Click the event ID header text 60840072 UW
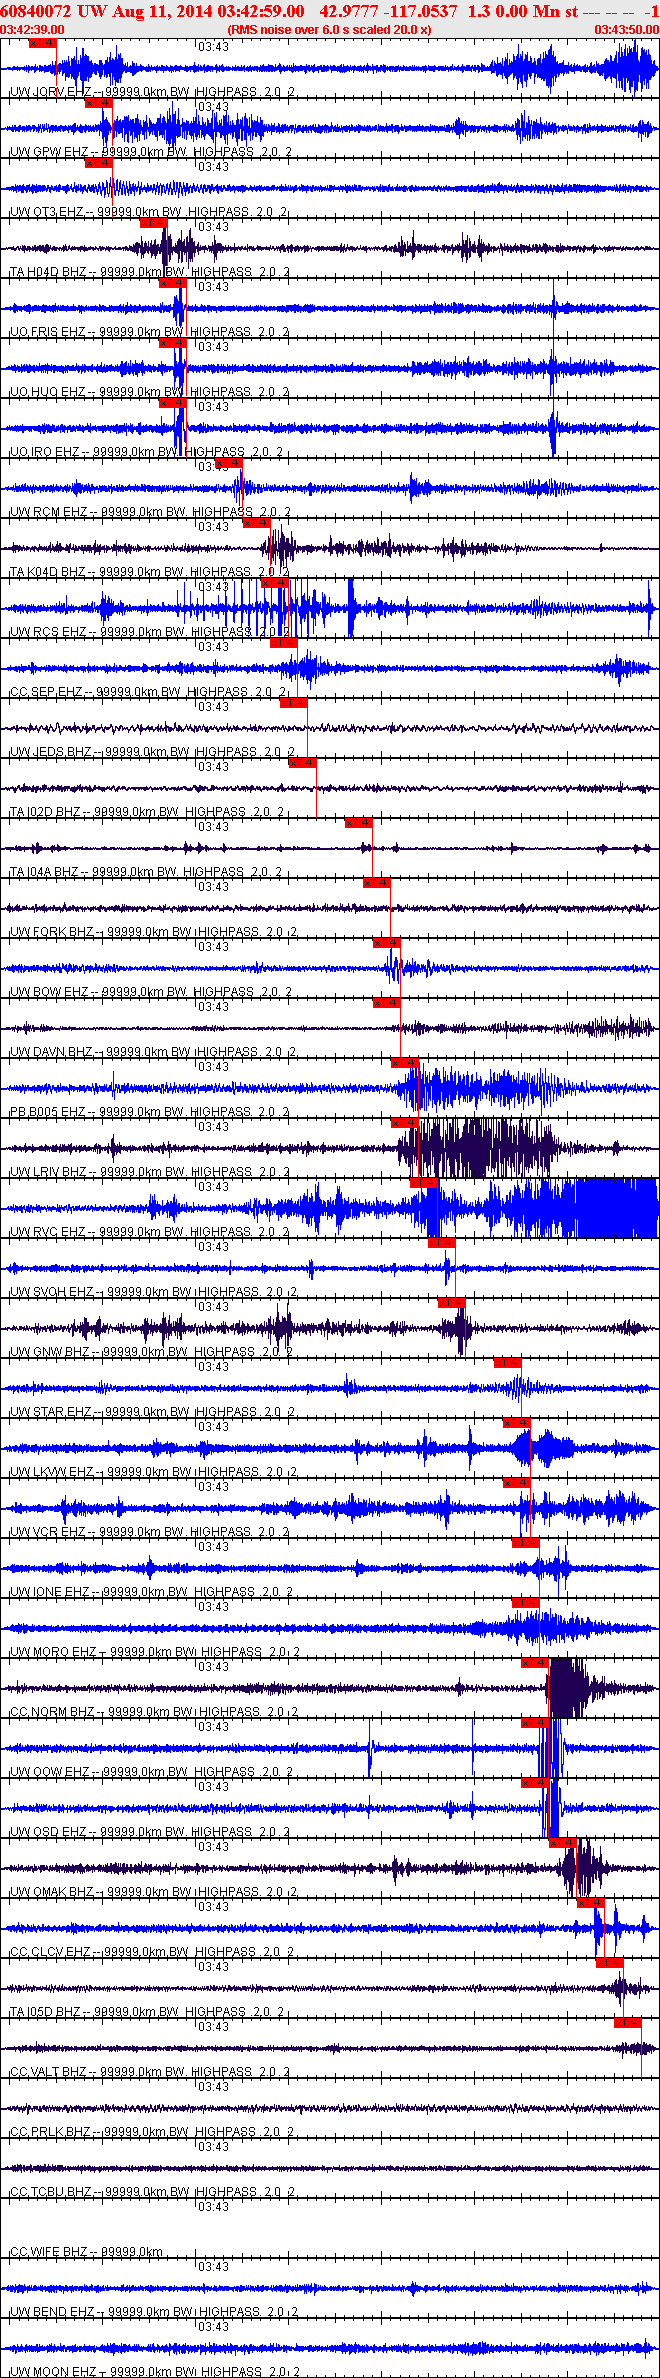The image size is (660, 2378). point(55,11)
